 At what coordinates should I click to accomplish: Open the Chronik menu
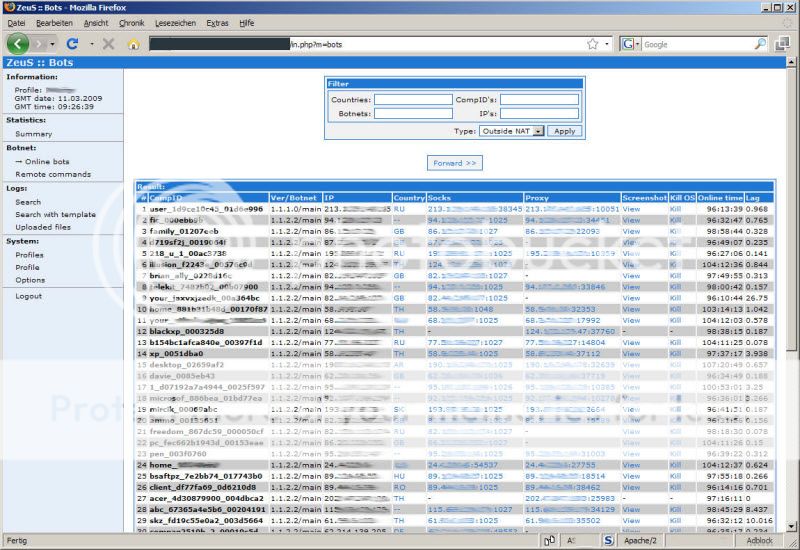point(131,22)
